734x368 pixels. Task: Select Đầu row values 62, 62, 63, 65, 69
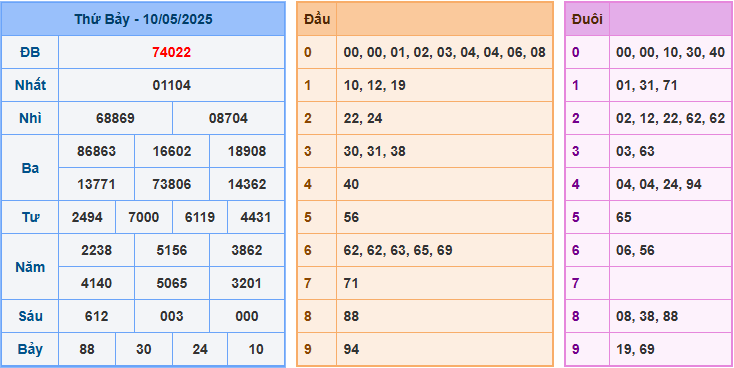click(x=398, y=250)
